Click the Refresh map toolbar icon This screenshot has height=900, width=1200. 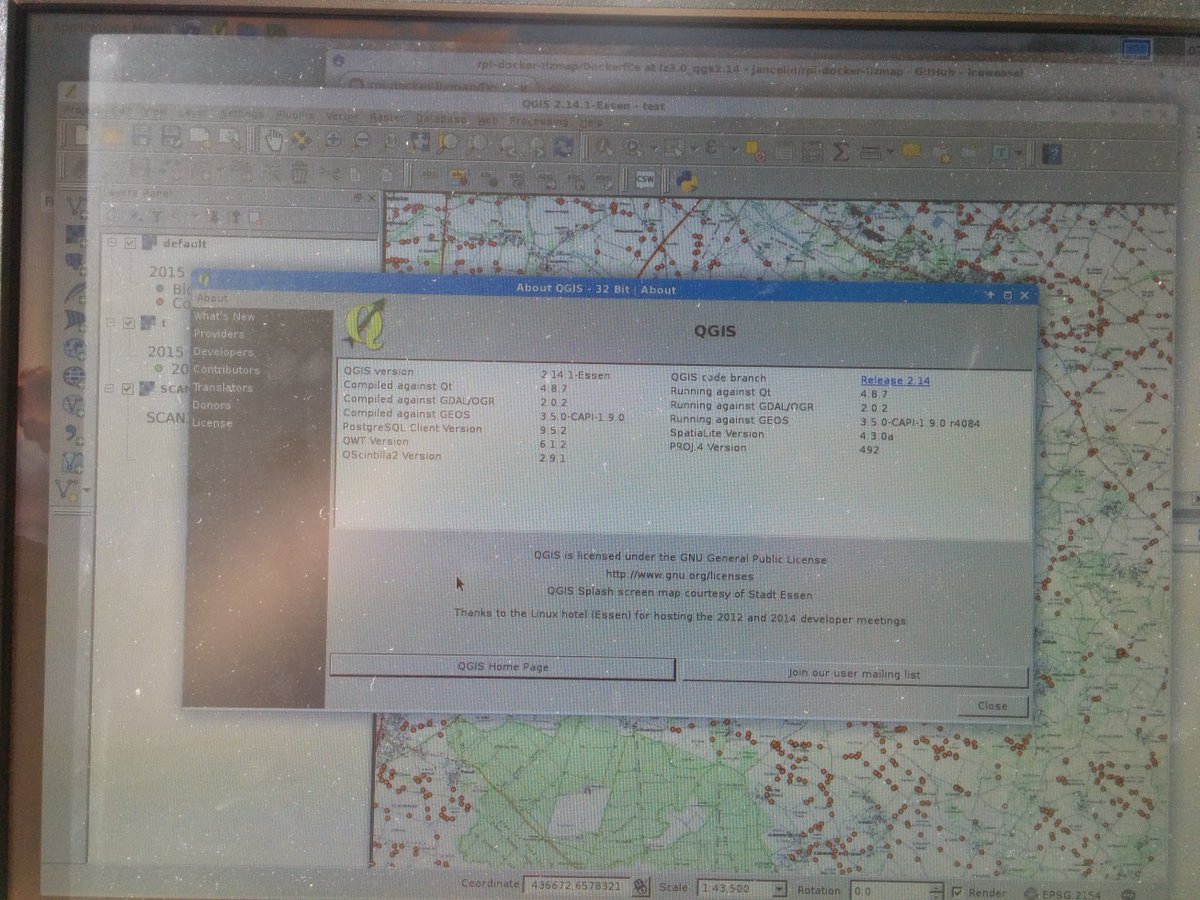pyautogui.click(x=564, y=146)
